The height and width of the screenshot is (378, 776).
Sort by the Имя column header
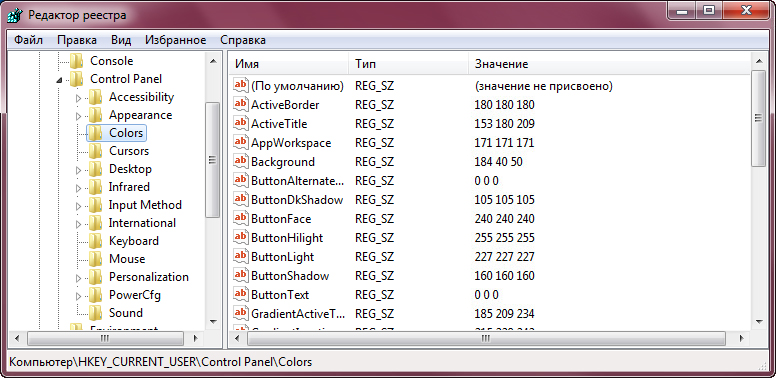click(x=289, y=64)
